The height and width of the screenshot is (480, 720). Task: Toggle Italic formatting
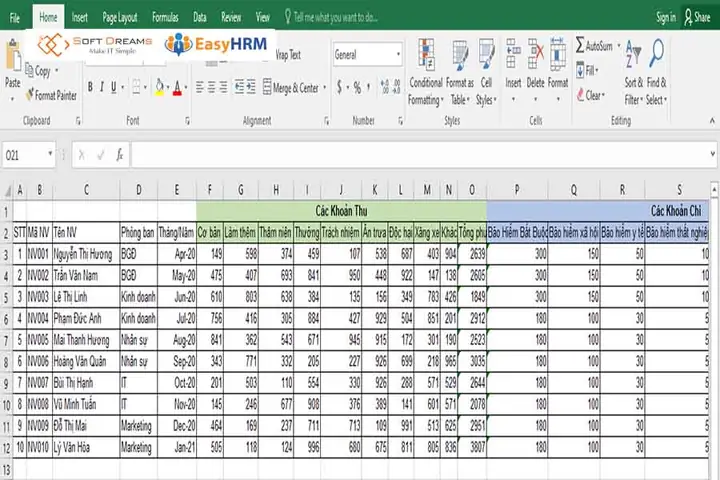tap(101, 87)
